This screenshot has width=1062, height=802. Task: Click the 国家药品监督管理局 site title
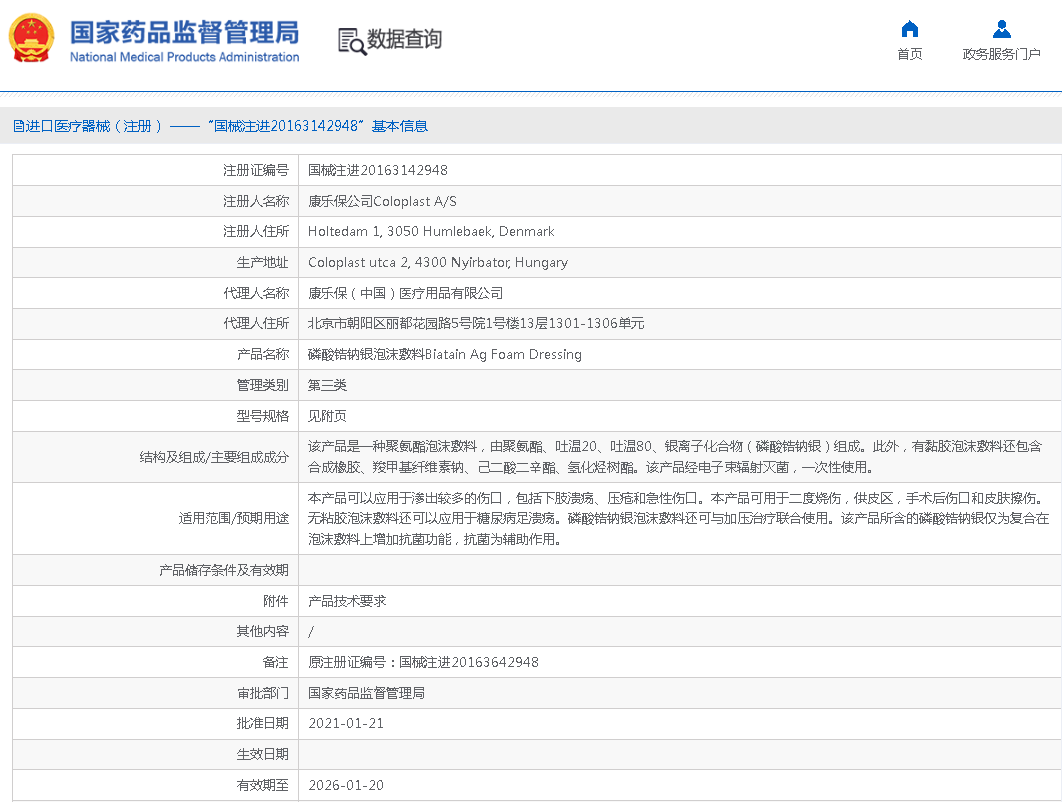click(x=184, y=33)
